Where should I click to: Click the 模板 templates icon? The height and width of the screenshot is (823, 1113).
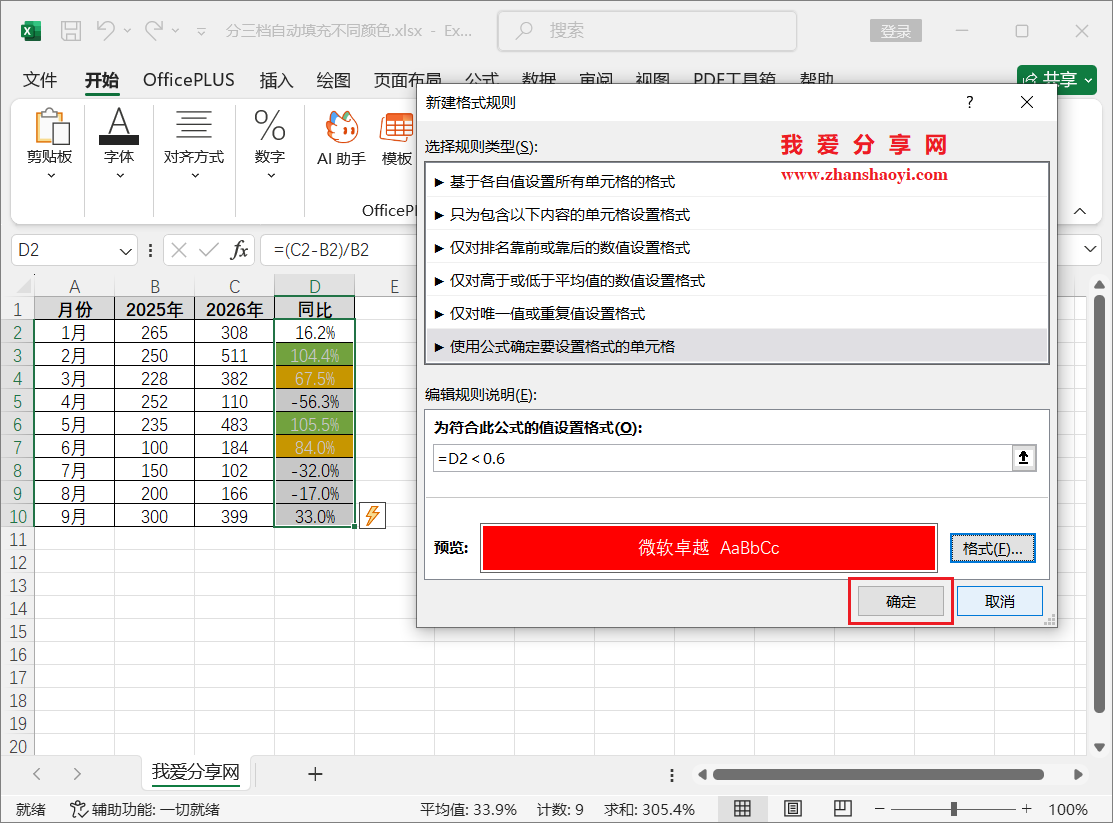397,138
